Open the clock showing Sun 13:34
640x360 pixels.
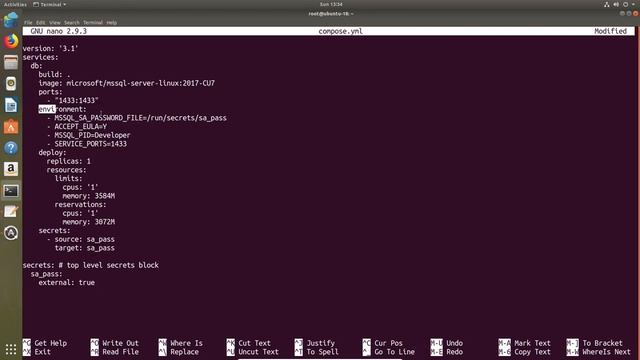(x=331, y=4)
